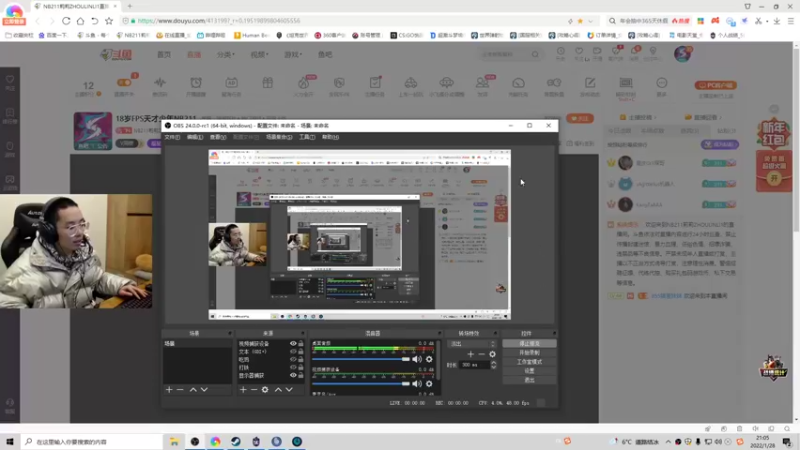Viewport: 800px width, 450px height.
Task: Open OBS 编辑(E) menu
Action: tap(194, 137)
